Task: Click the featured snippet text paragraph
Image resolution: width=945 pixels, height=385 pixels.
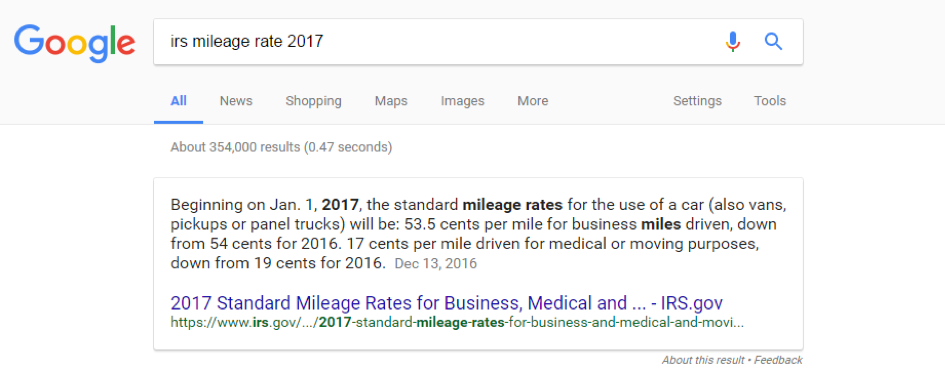Action: point(479,234)
